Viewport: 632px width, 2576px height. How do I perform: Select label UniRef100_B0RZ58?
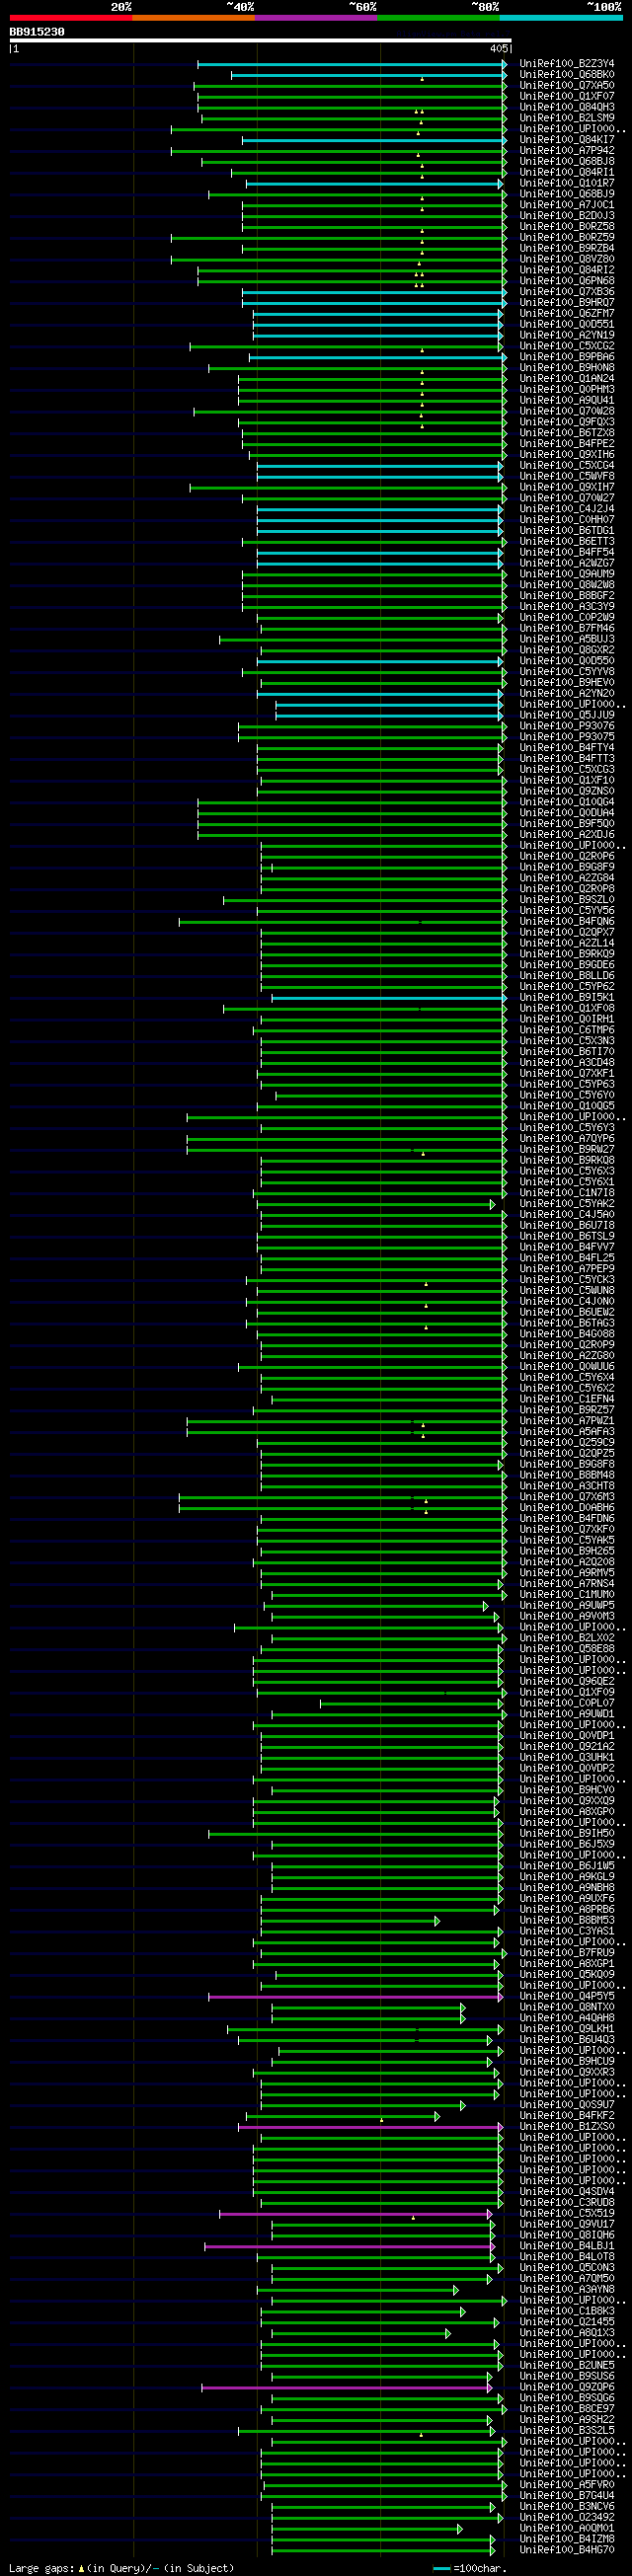tap(567, 227)
